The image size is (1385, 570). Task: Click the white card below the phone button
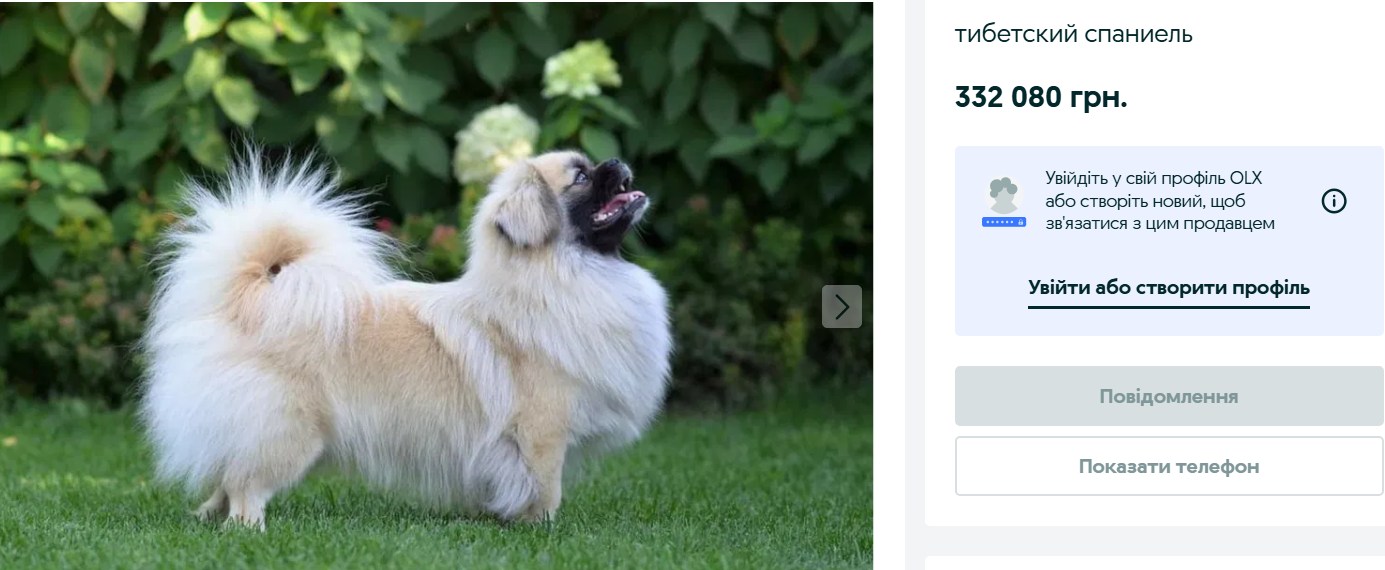[x=1155, y=563]
